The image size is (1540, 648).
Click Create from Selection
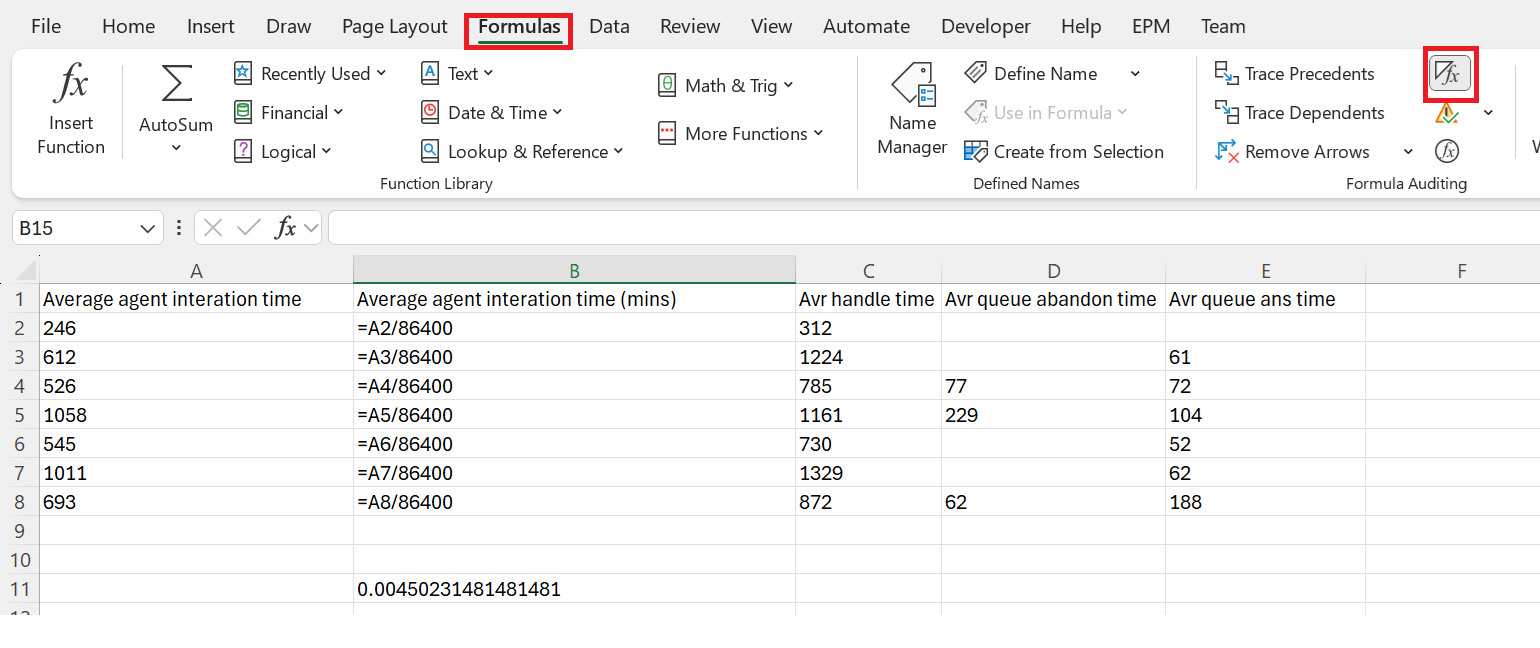pos(1064,152)
